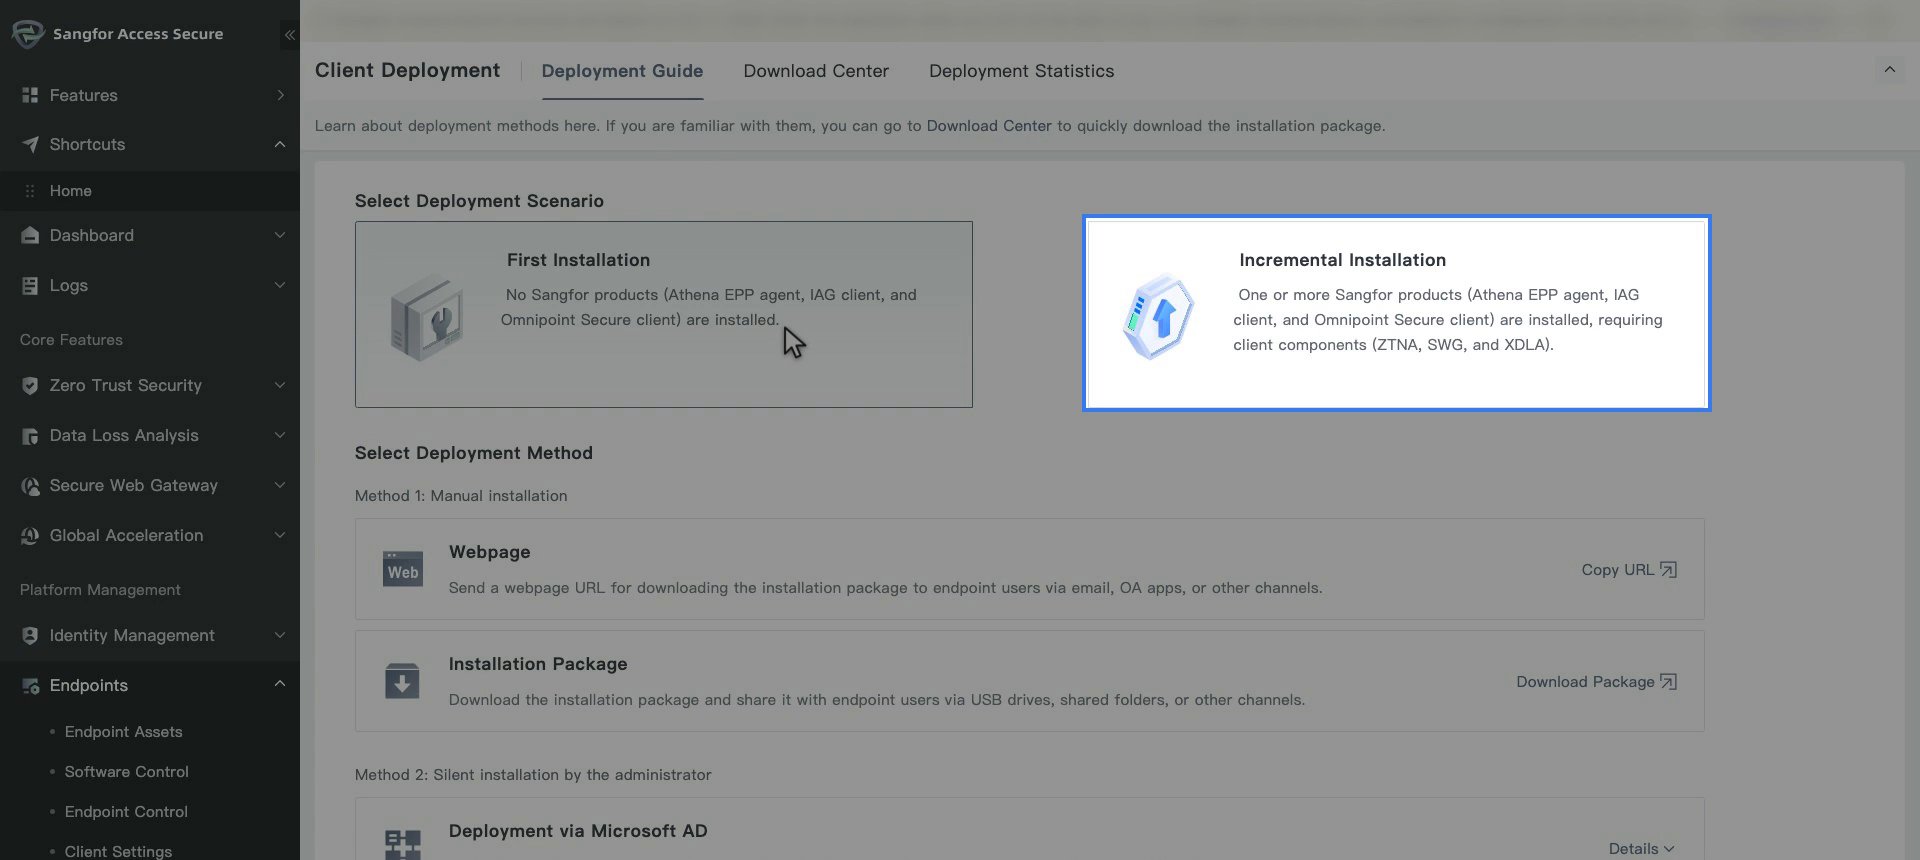Expand the Logs menu chevron
The image size is (1920, 860).
(x=280, y=285)
